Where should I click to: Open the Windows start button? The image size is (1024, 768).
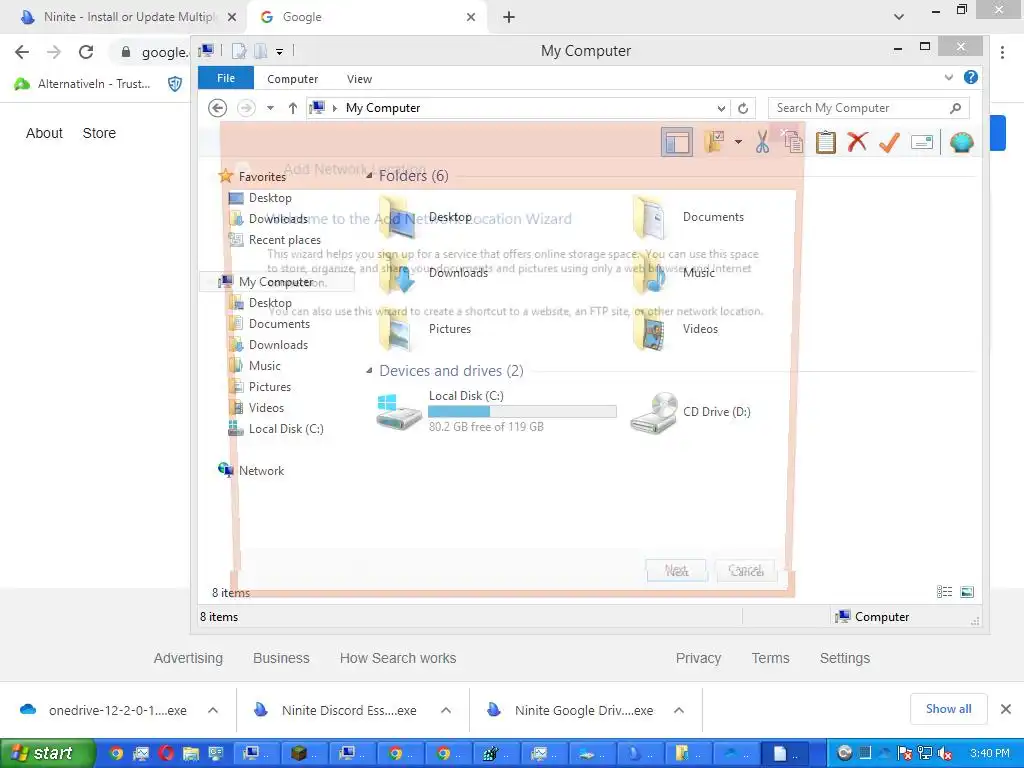(48, 754)
